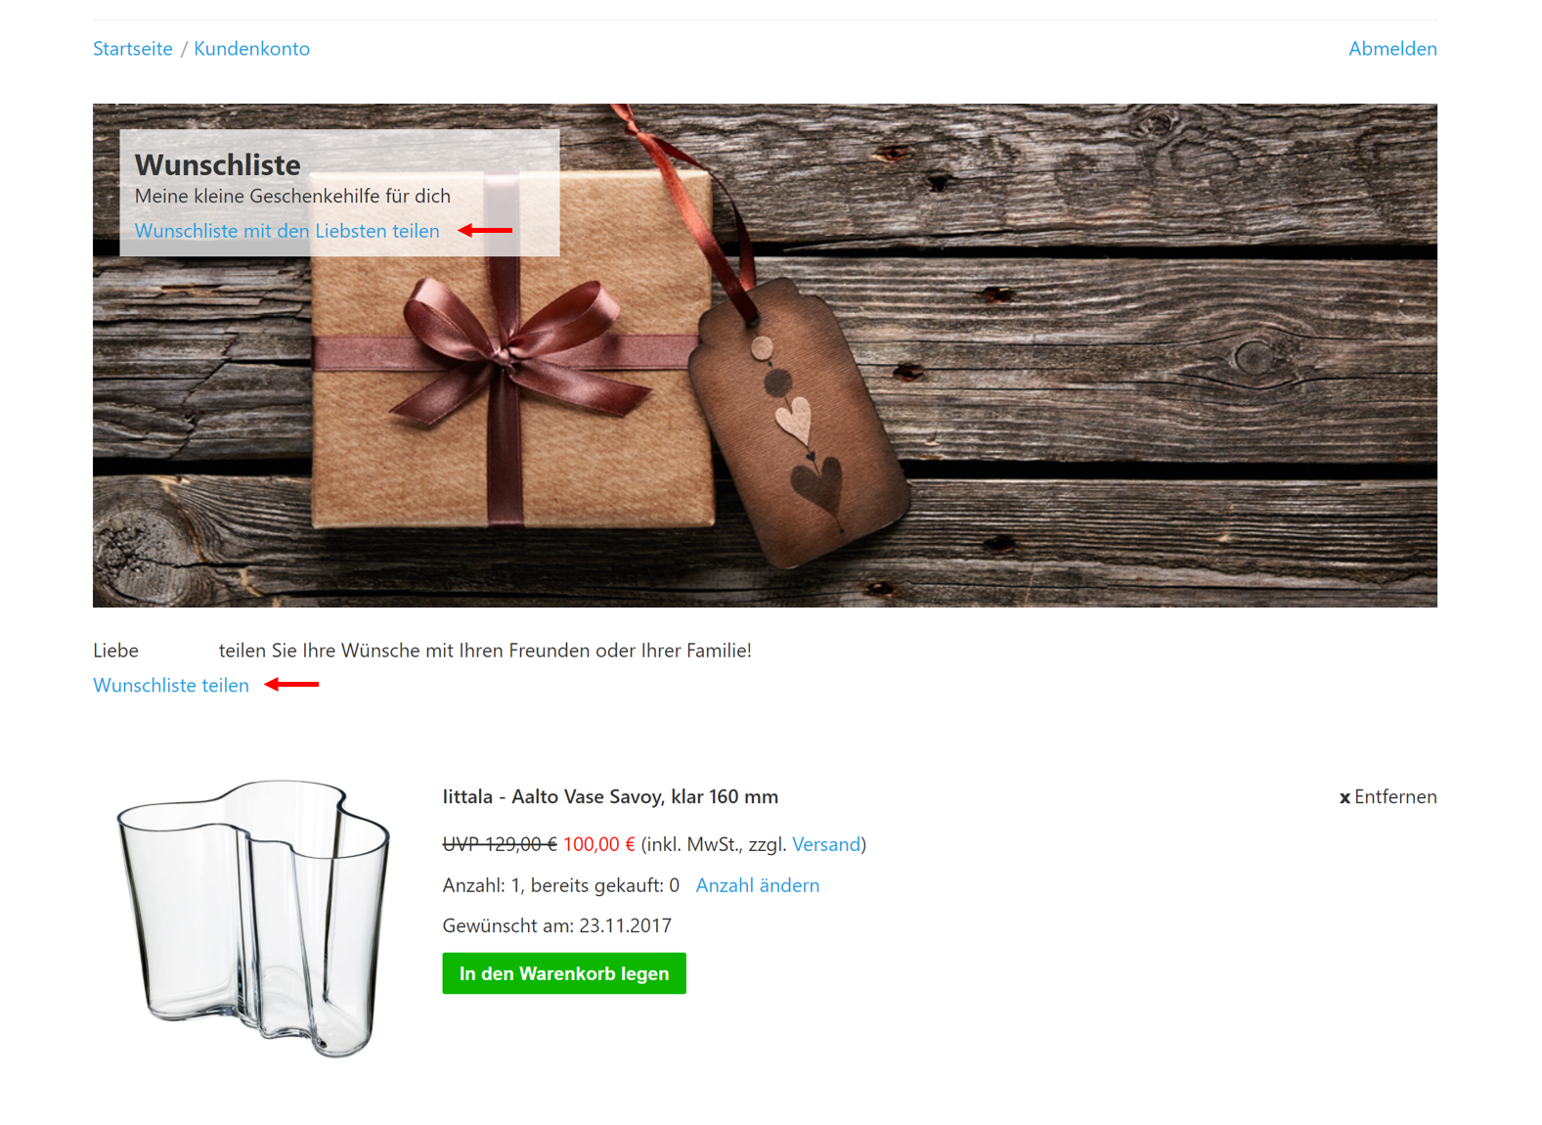
Task: Click Anzahl ändern to change quantity
Action: pos(757,885)
